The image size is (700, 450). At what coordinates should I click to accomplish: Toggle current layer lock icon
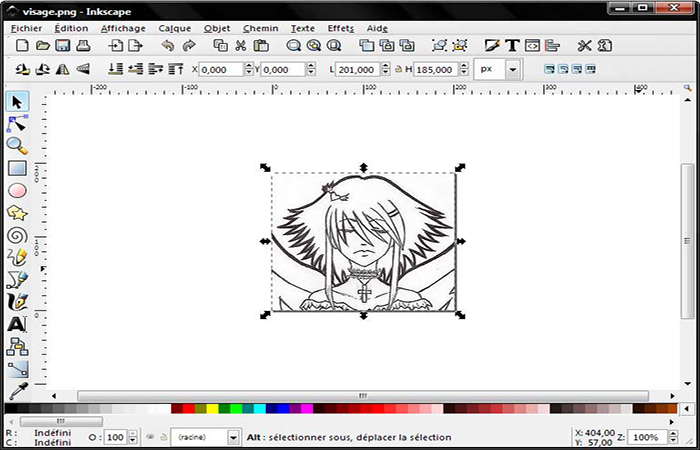163,438
